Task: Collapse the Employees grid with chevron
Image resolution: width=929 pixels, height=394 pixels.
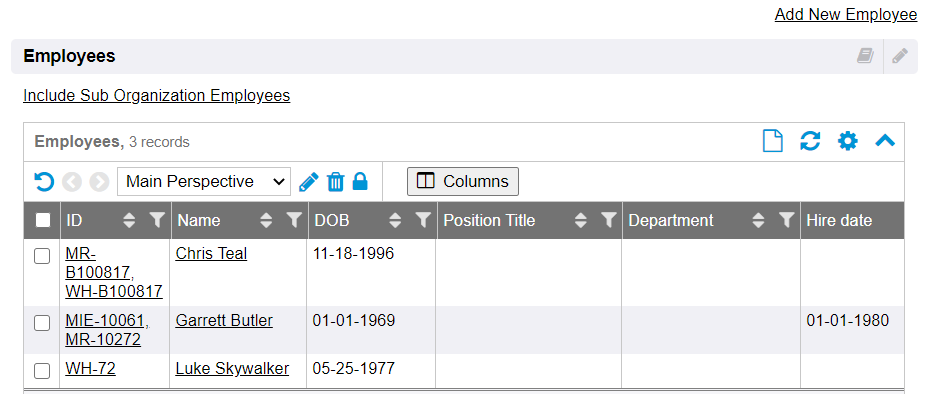Action: click(x=885, y=141)
